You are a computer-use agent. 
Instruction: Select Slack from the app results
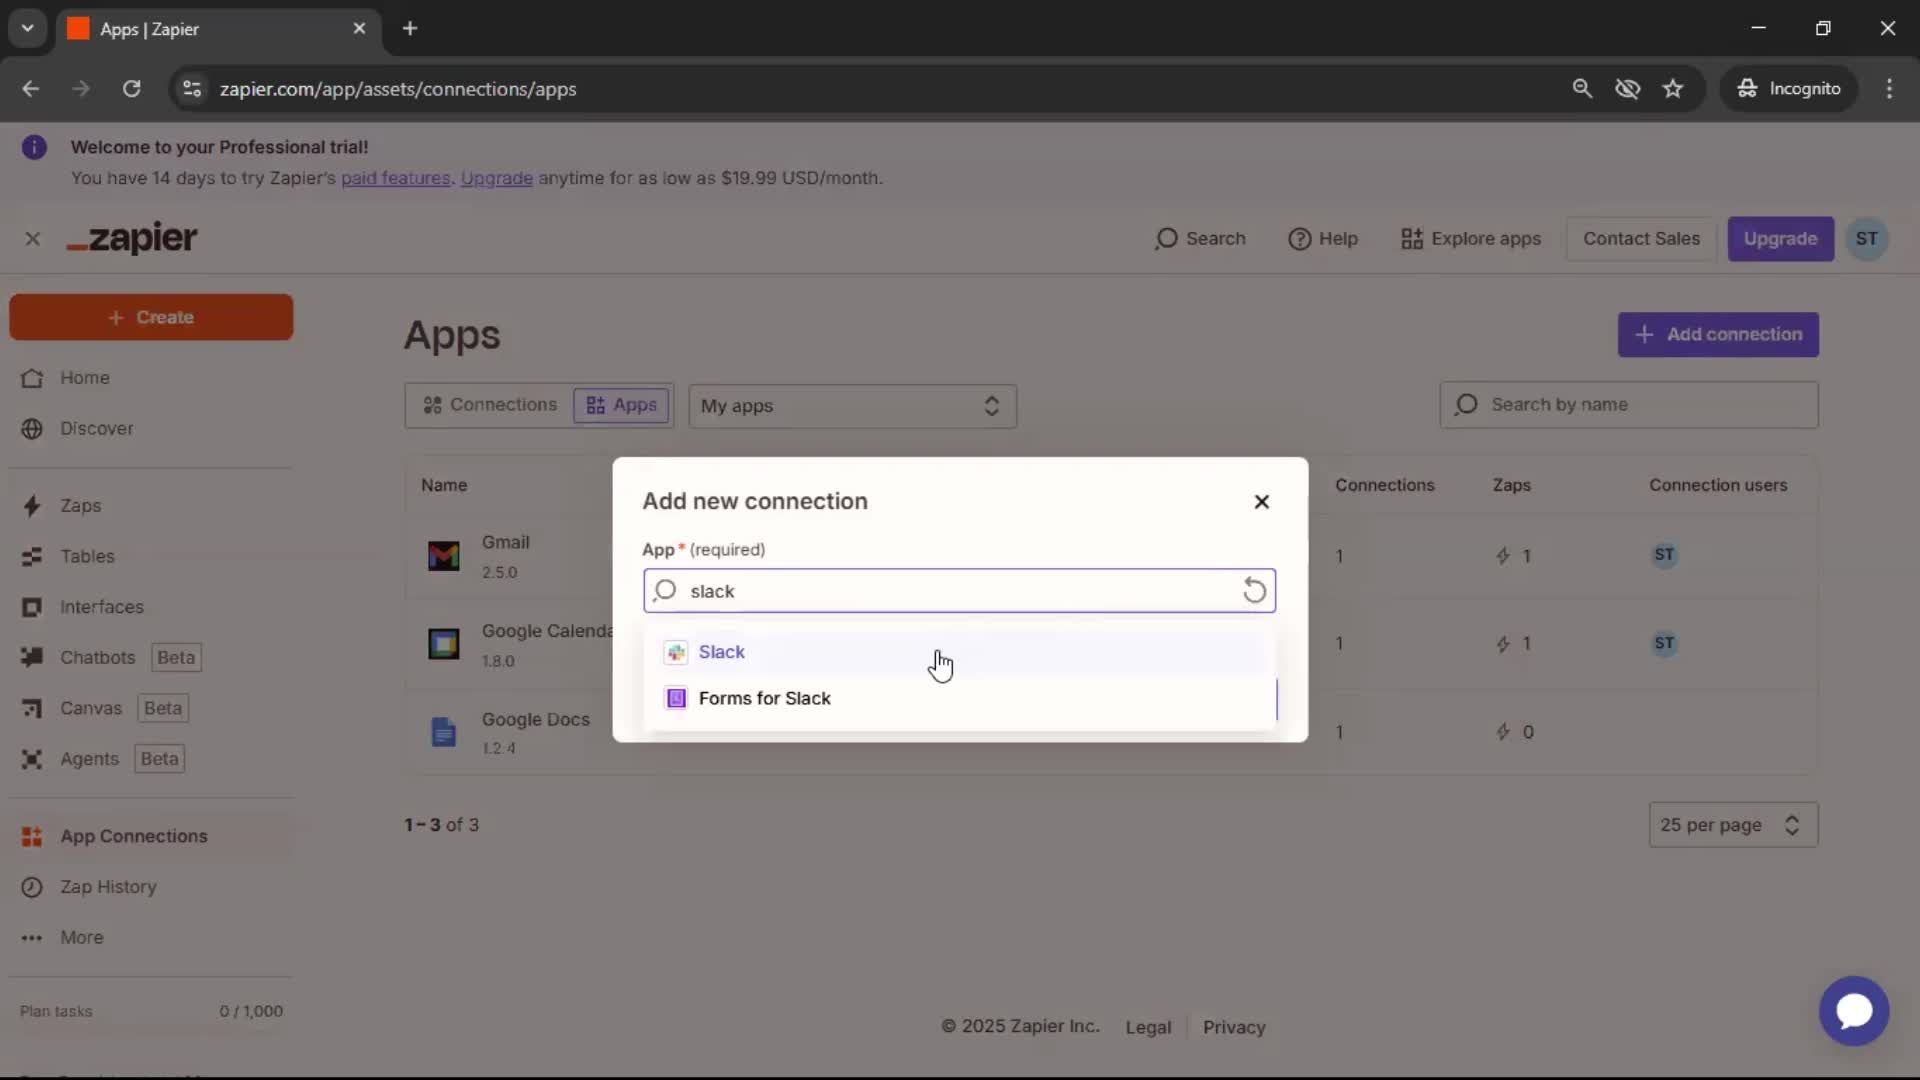959,652
